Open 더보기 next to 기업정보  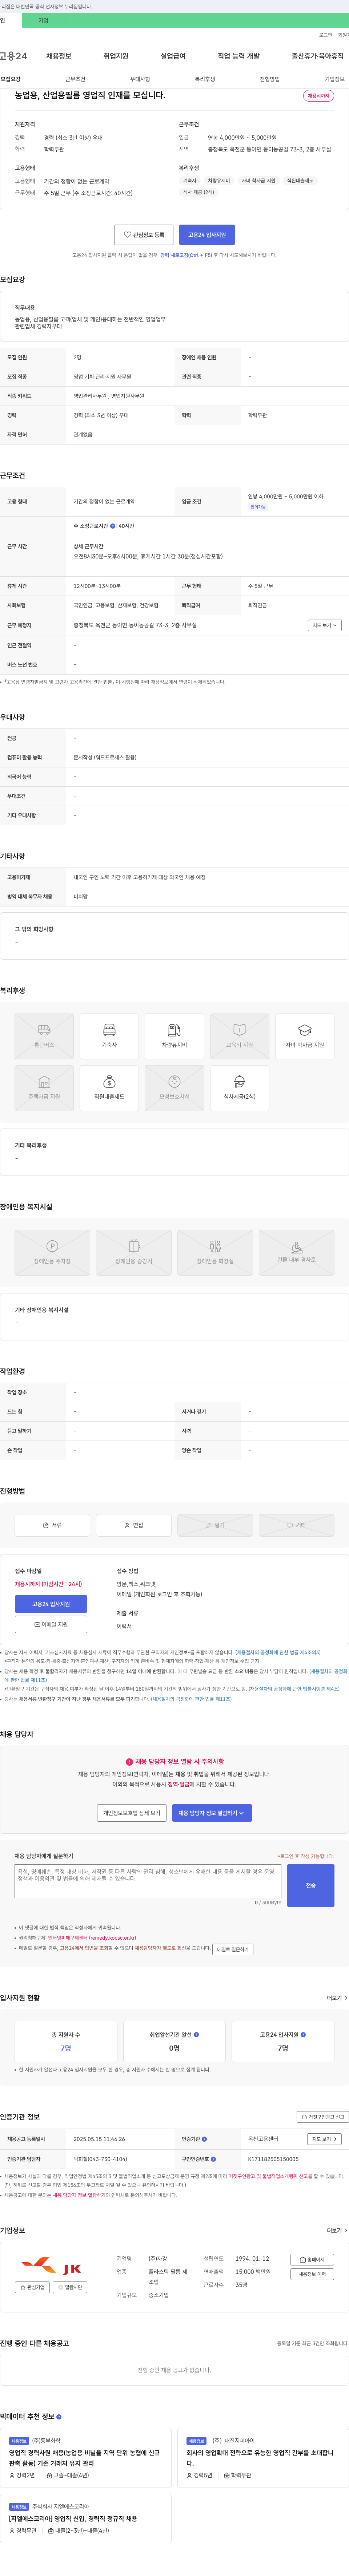(337, 2230)
